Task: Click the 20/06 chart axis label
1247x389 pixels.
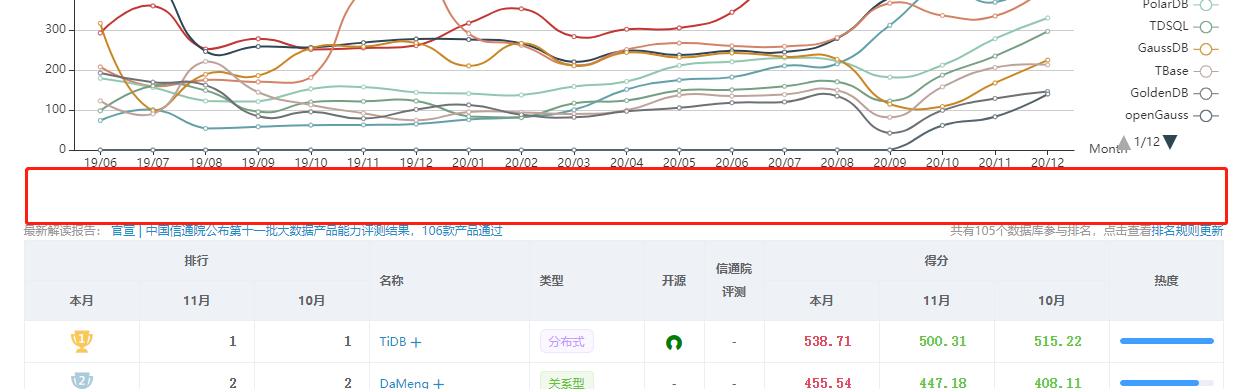Action: tap(731, 161)
